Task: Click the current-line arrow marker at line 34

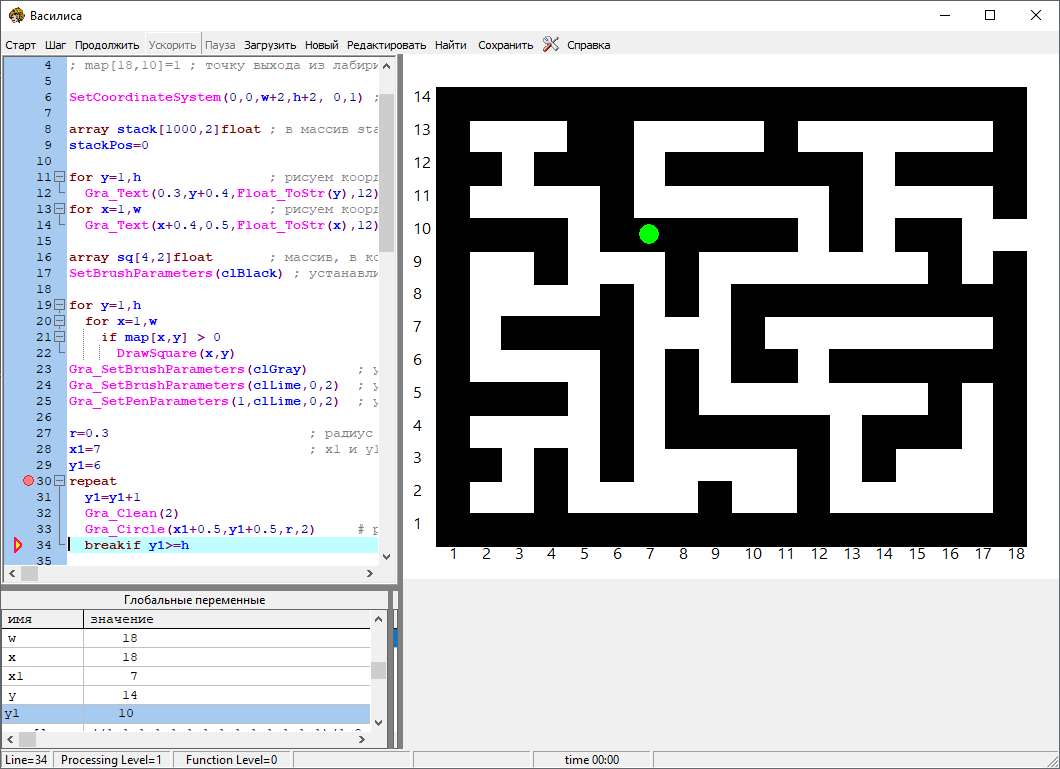Action: click(x=17, y=545)
